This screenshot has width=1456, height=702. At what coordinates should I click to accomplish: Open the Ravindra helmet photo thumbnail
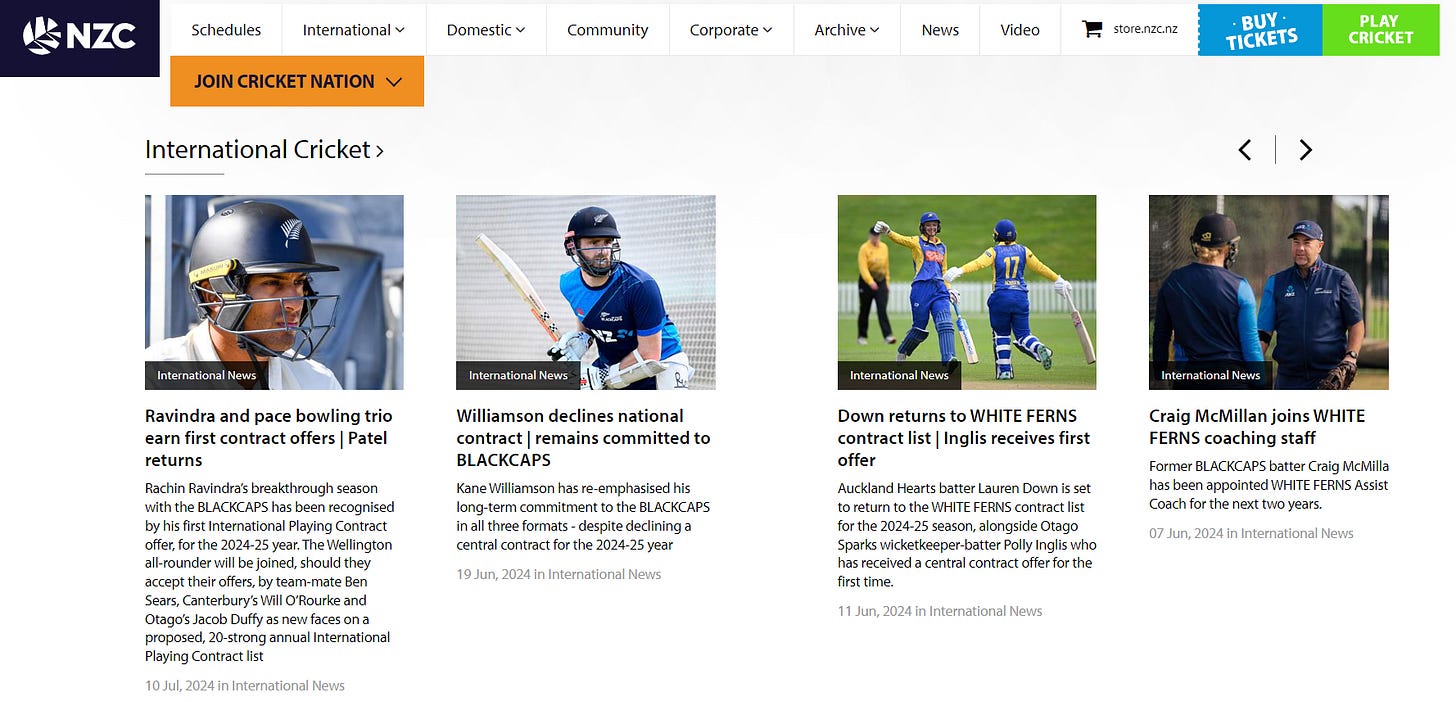click(x=274, y=292)
